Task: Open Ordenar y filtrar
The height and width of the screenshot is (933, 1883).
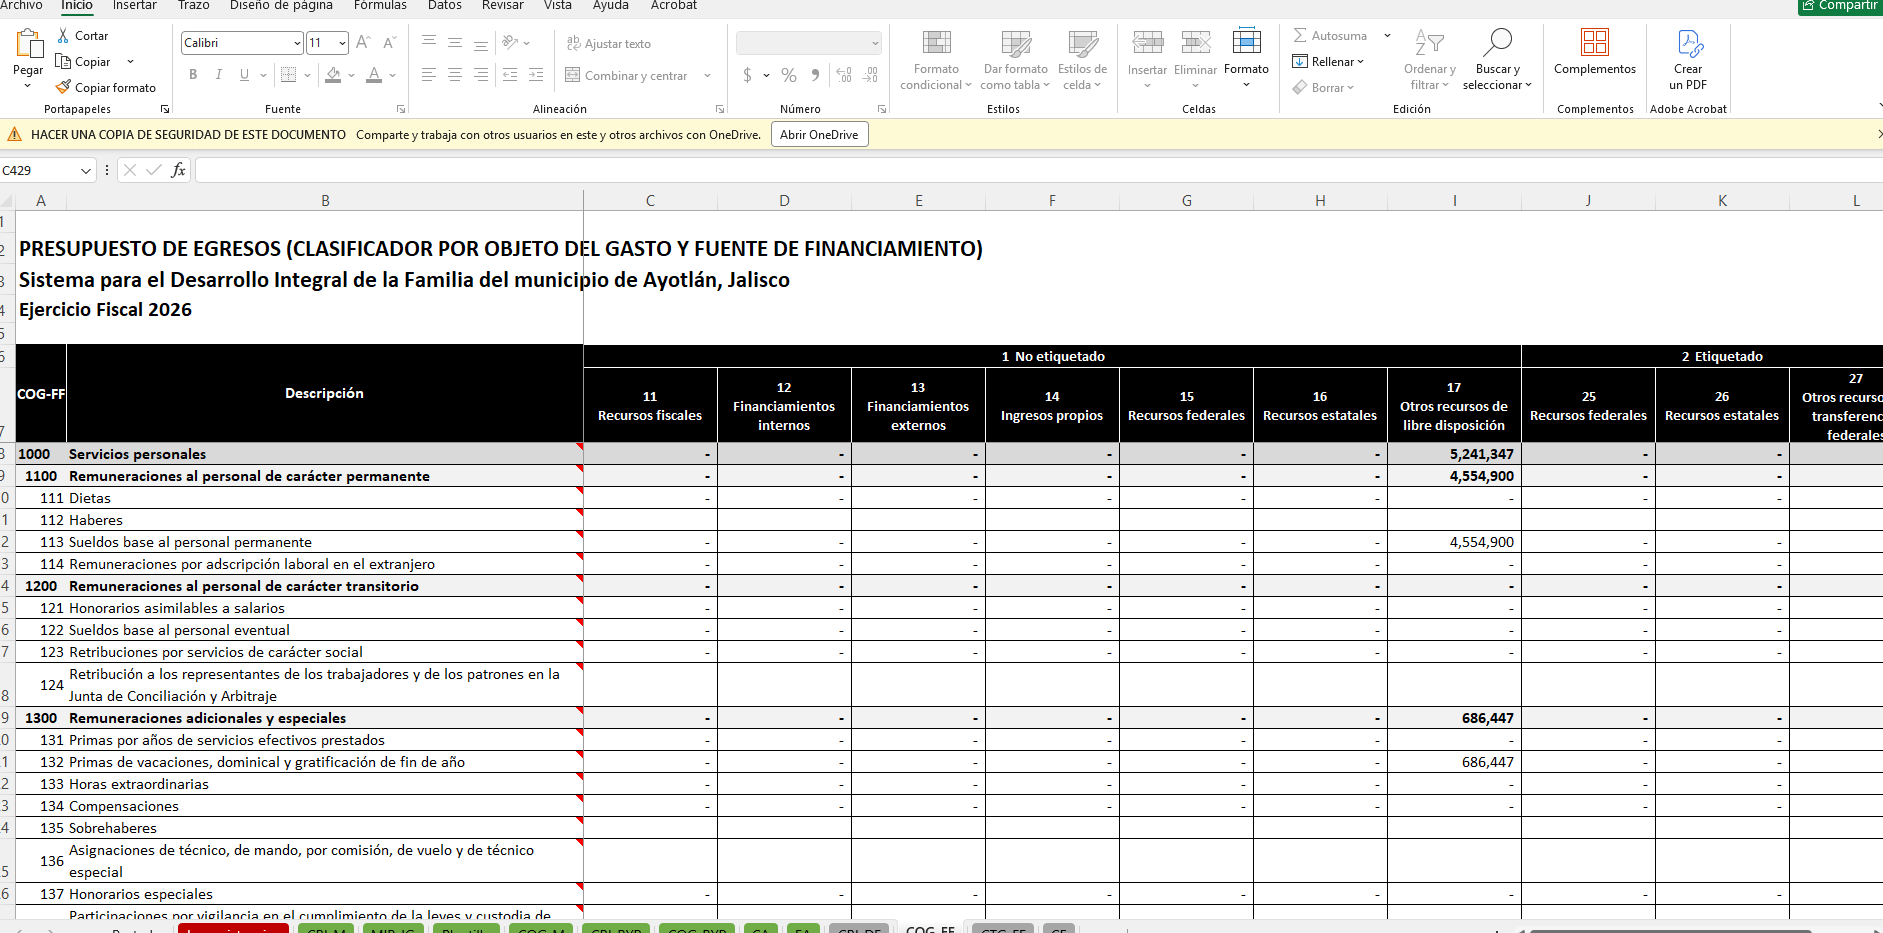Action: pos(1430,60)
